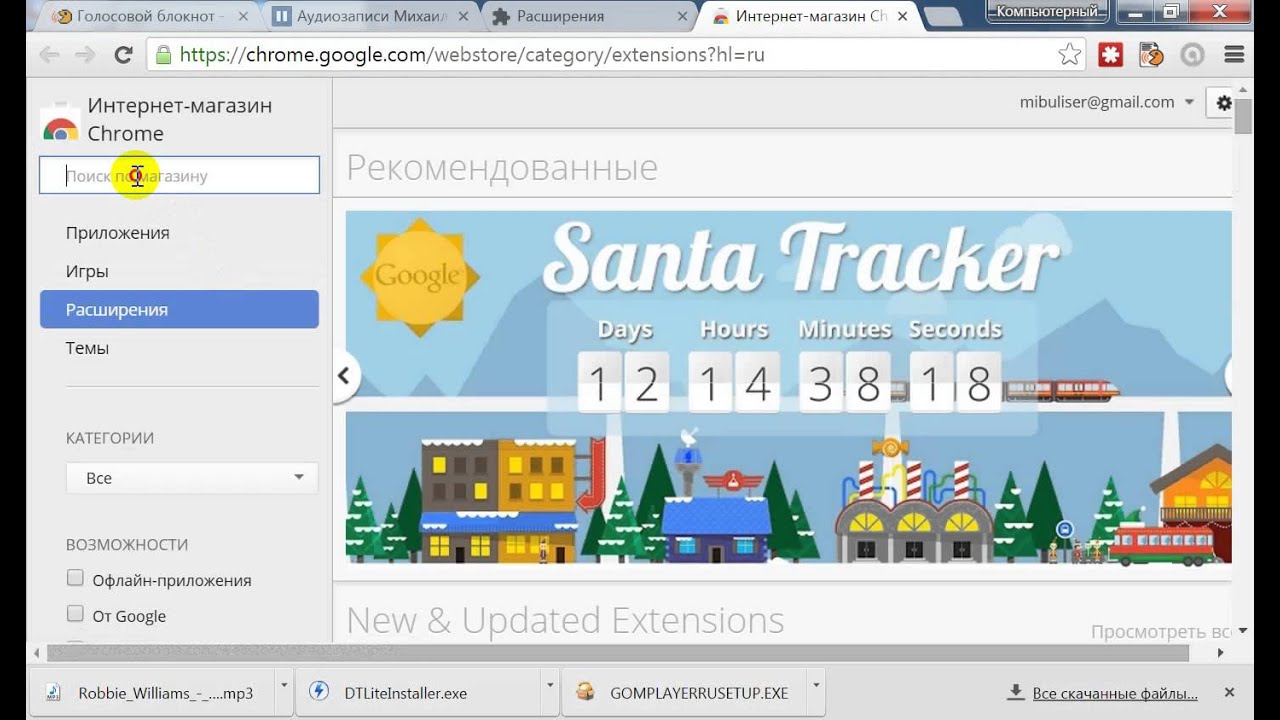1280x720 pixels.
Task: Focus the Поиск по магазину search field
Action: pyautogui.click(x=179, y=175)
